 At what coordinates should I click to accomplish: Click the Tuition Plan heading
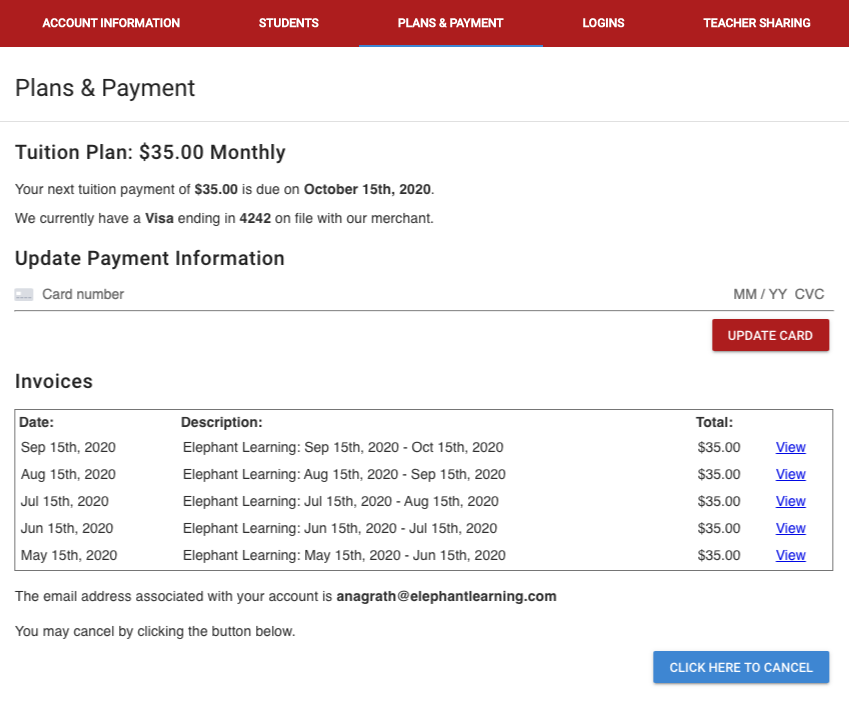click(x=150, y=152)
